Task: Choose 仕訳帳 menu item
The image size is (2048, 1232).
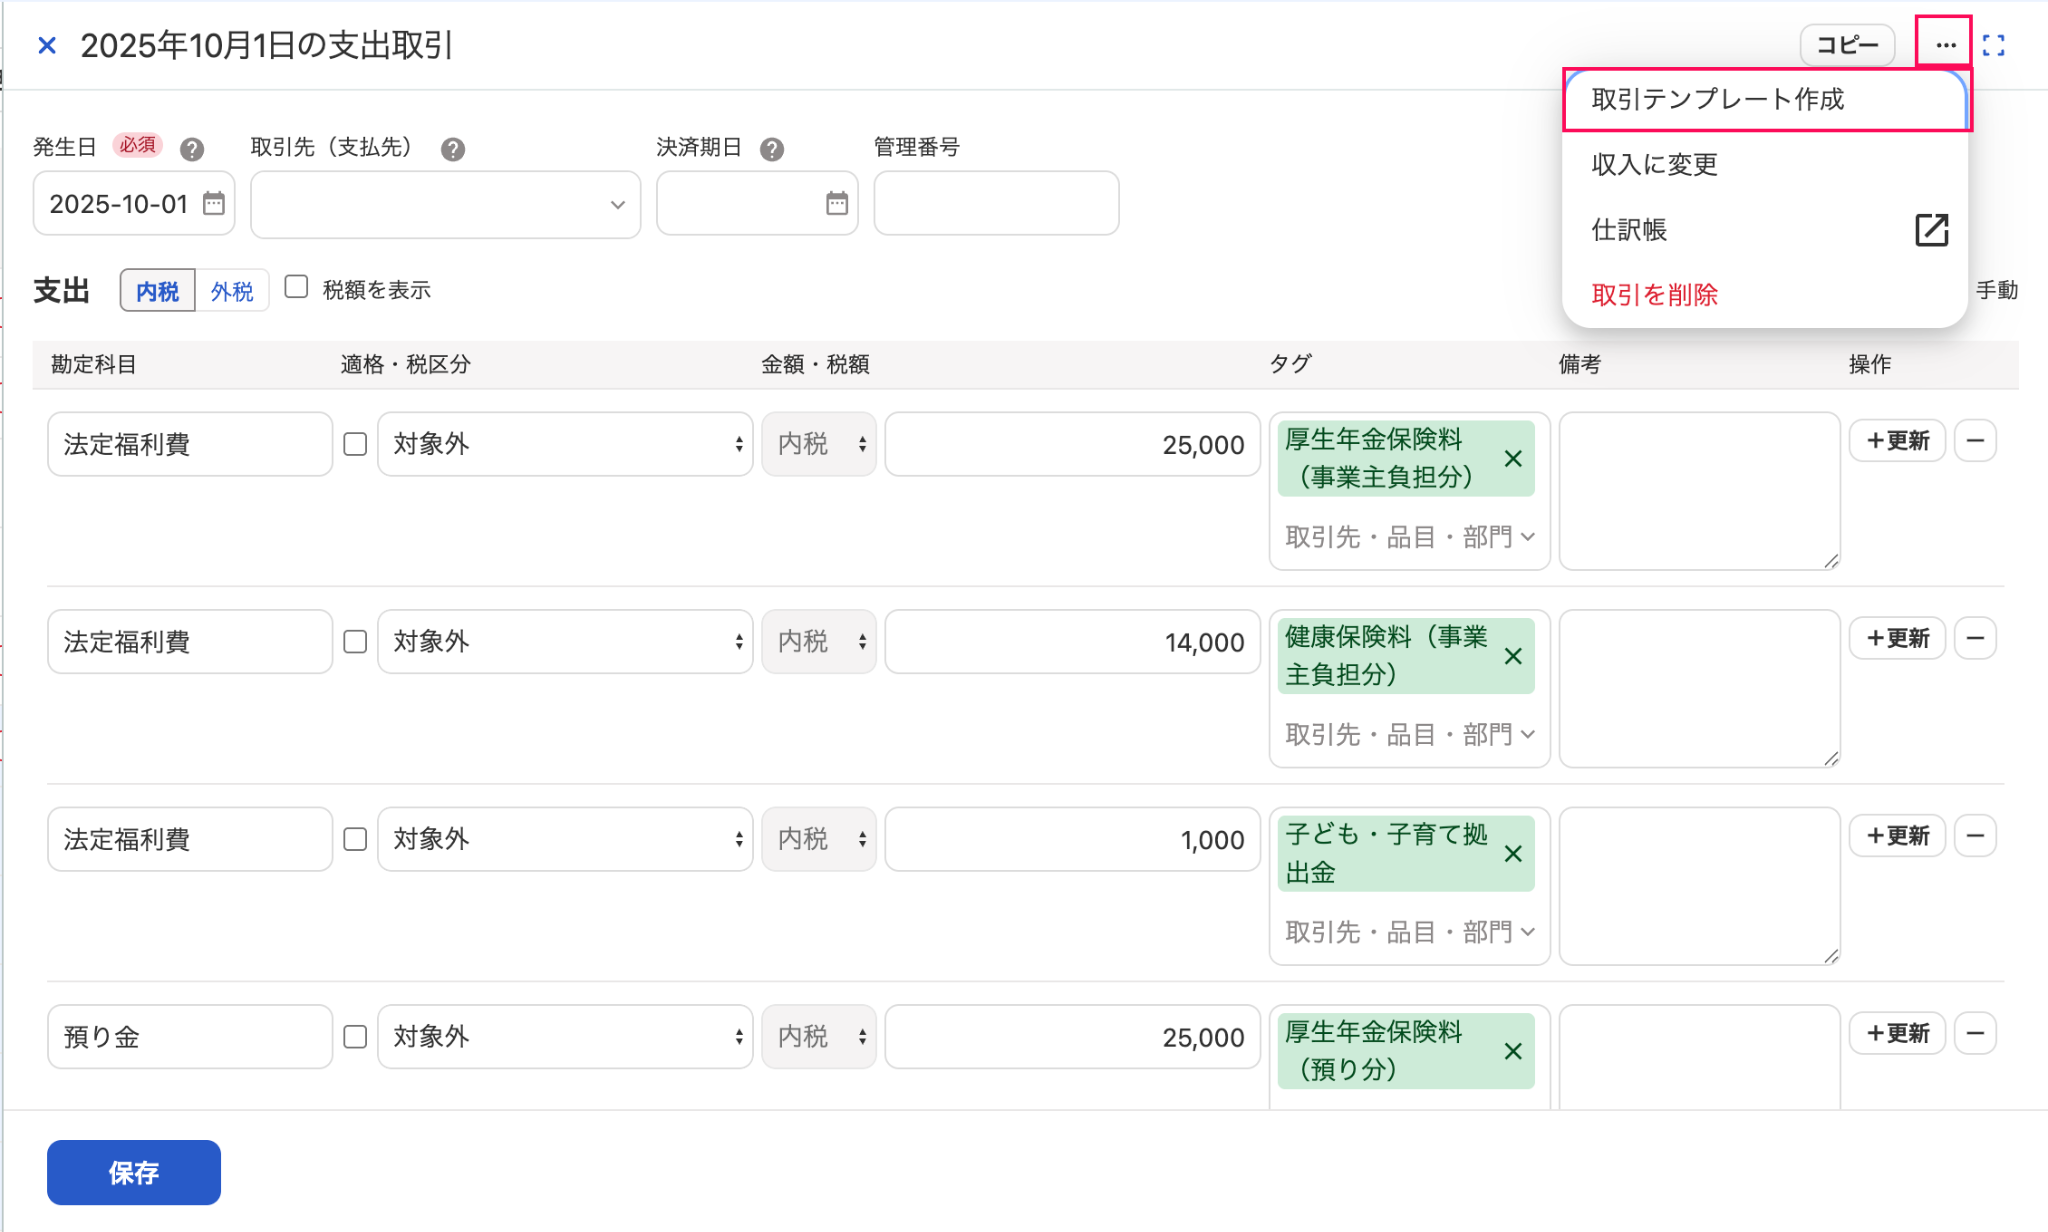Action: click(1766, 230)
